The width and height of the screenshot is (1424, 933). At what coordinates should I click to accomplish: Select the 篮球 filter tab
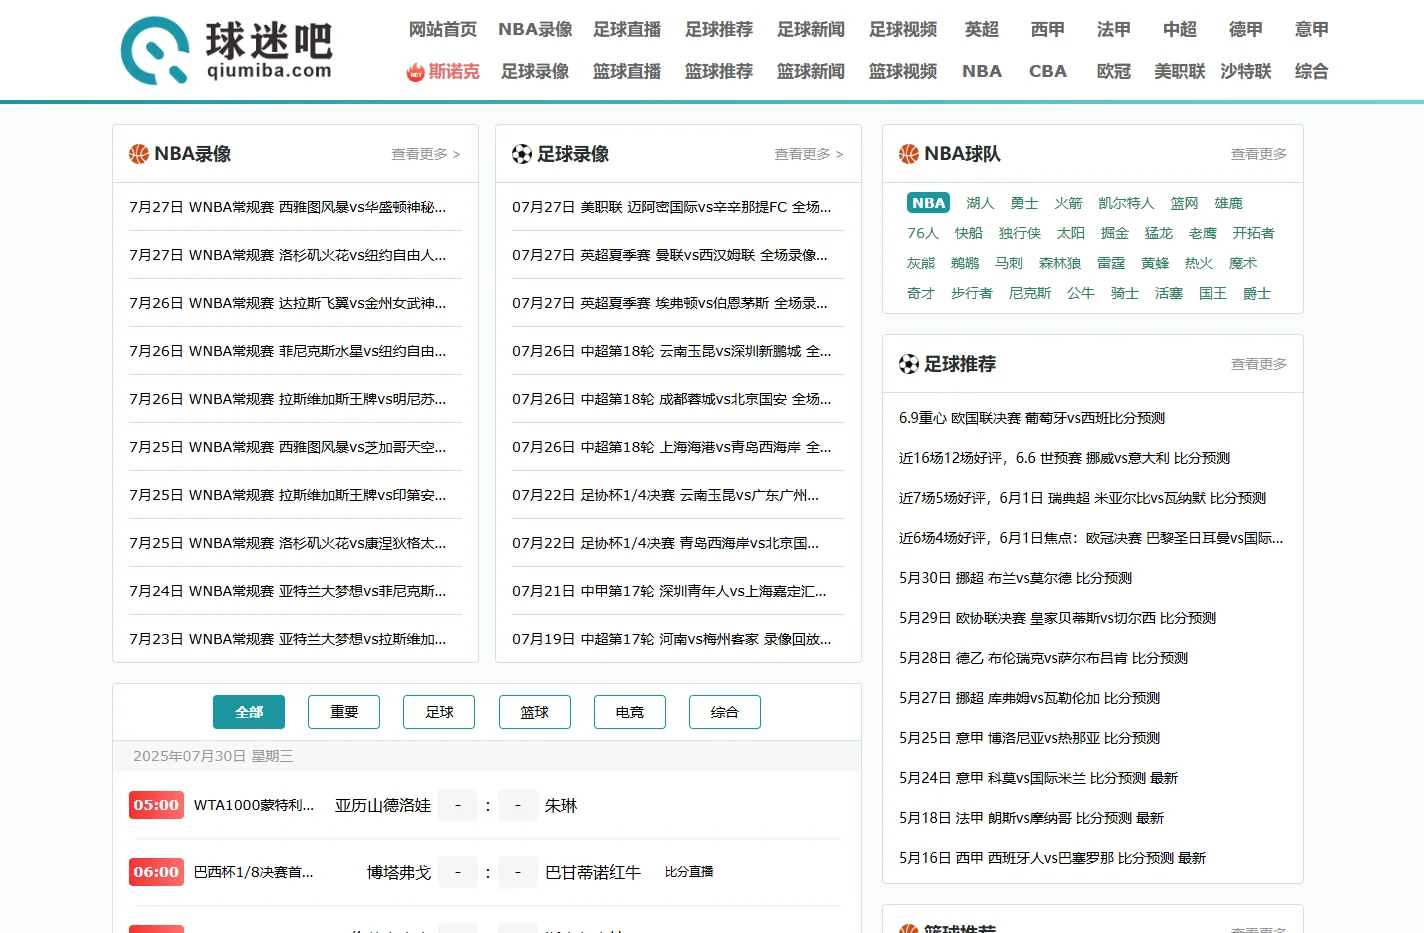535,712
